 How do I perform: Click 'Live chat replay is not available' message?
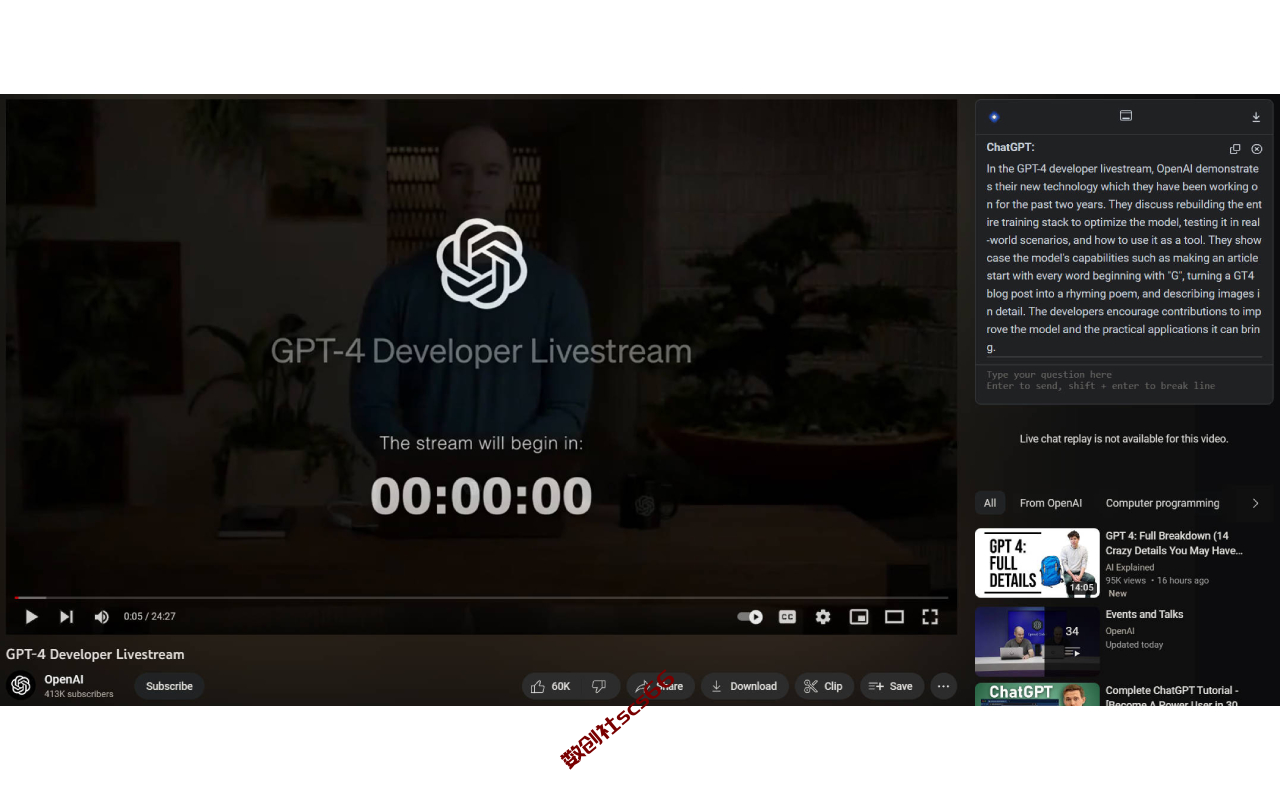point(1124,439)
